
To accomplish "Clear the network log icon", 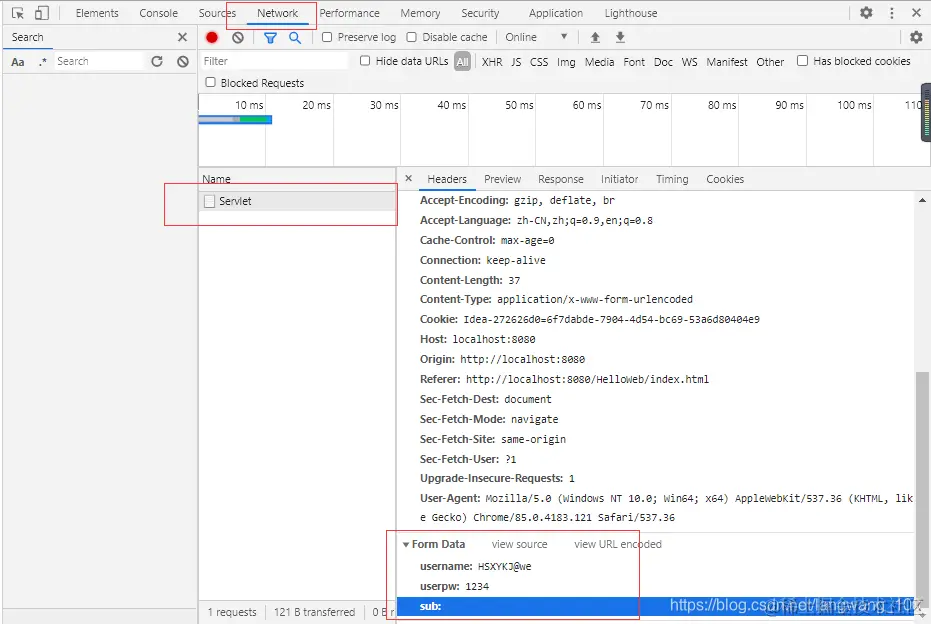I will pyautogui.click(x=238, y=37).
